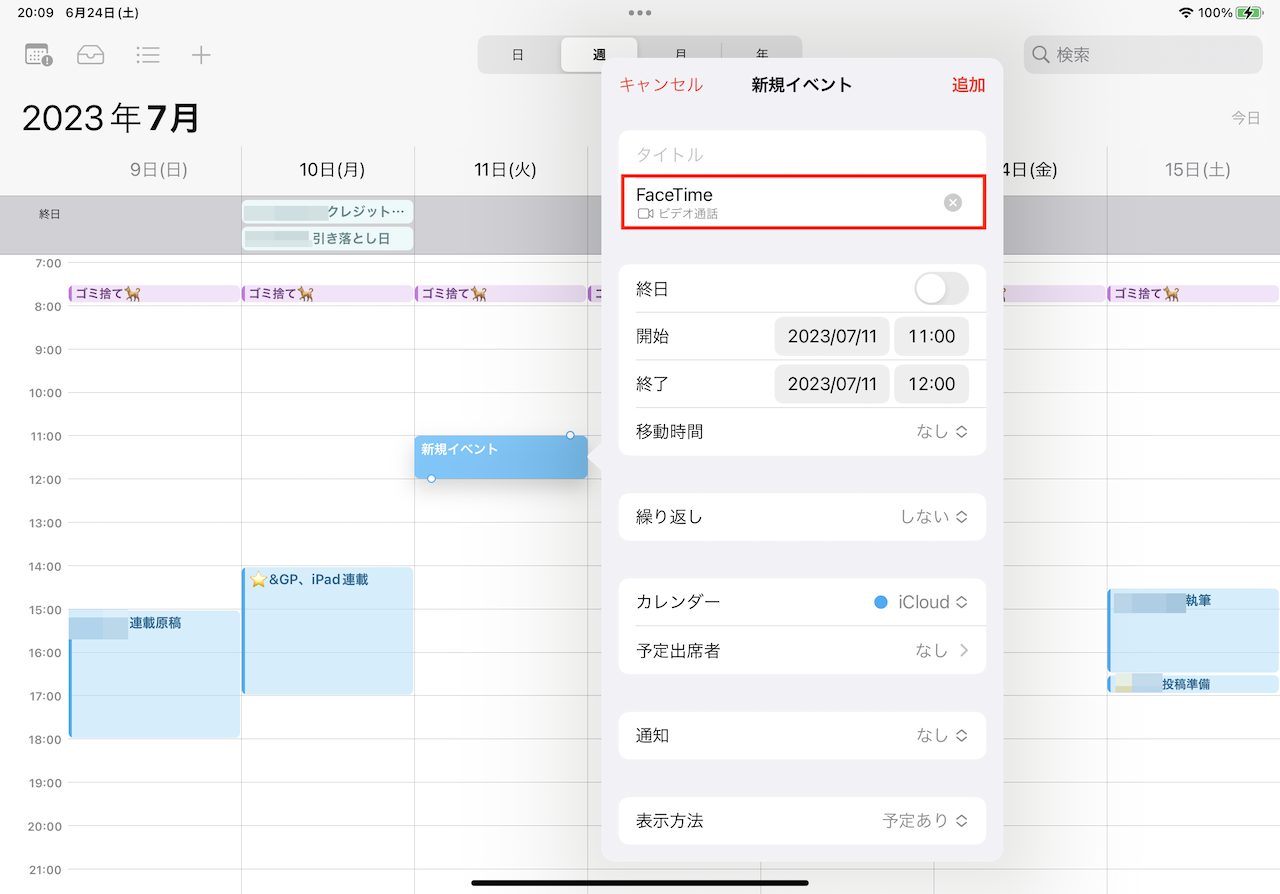The image size is (1280, 894).
Task: Open the カレンダー iCloud dropdown
Action: click(802, 602)
